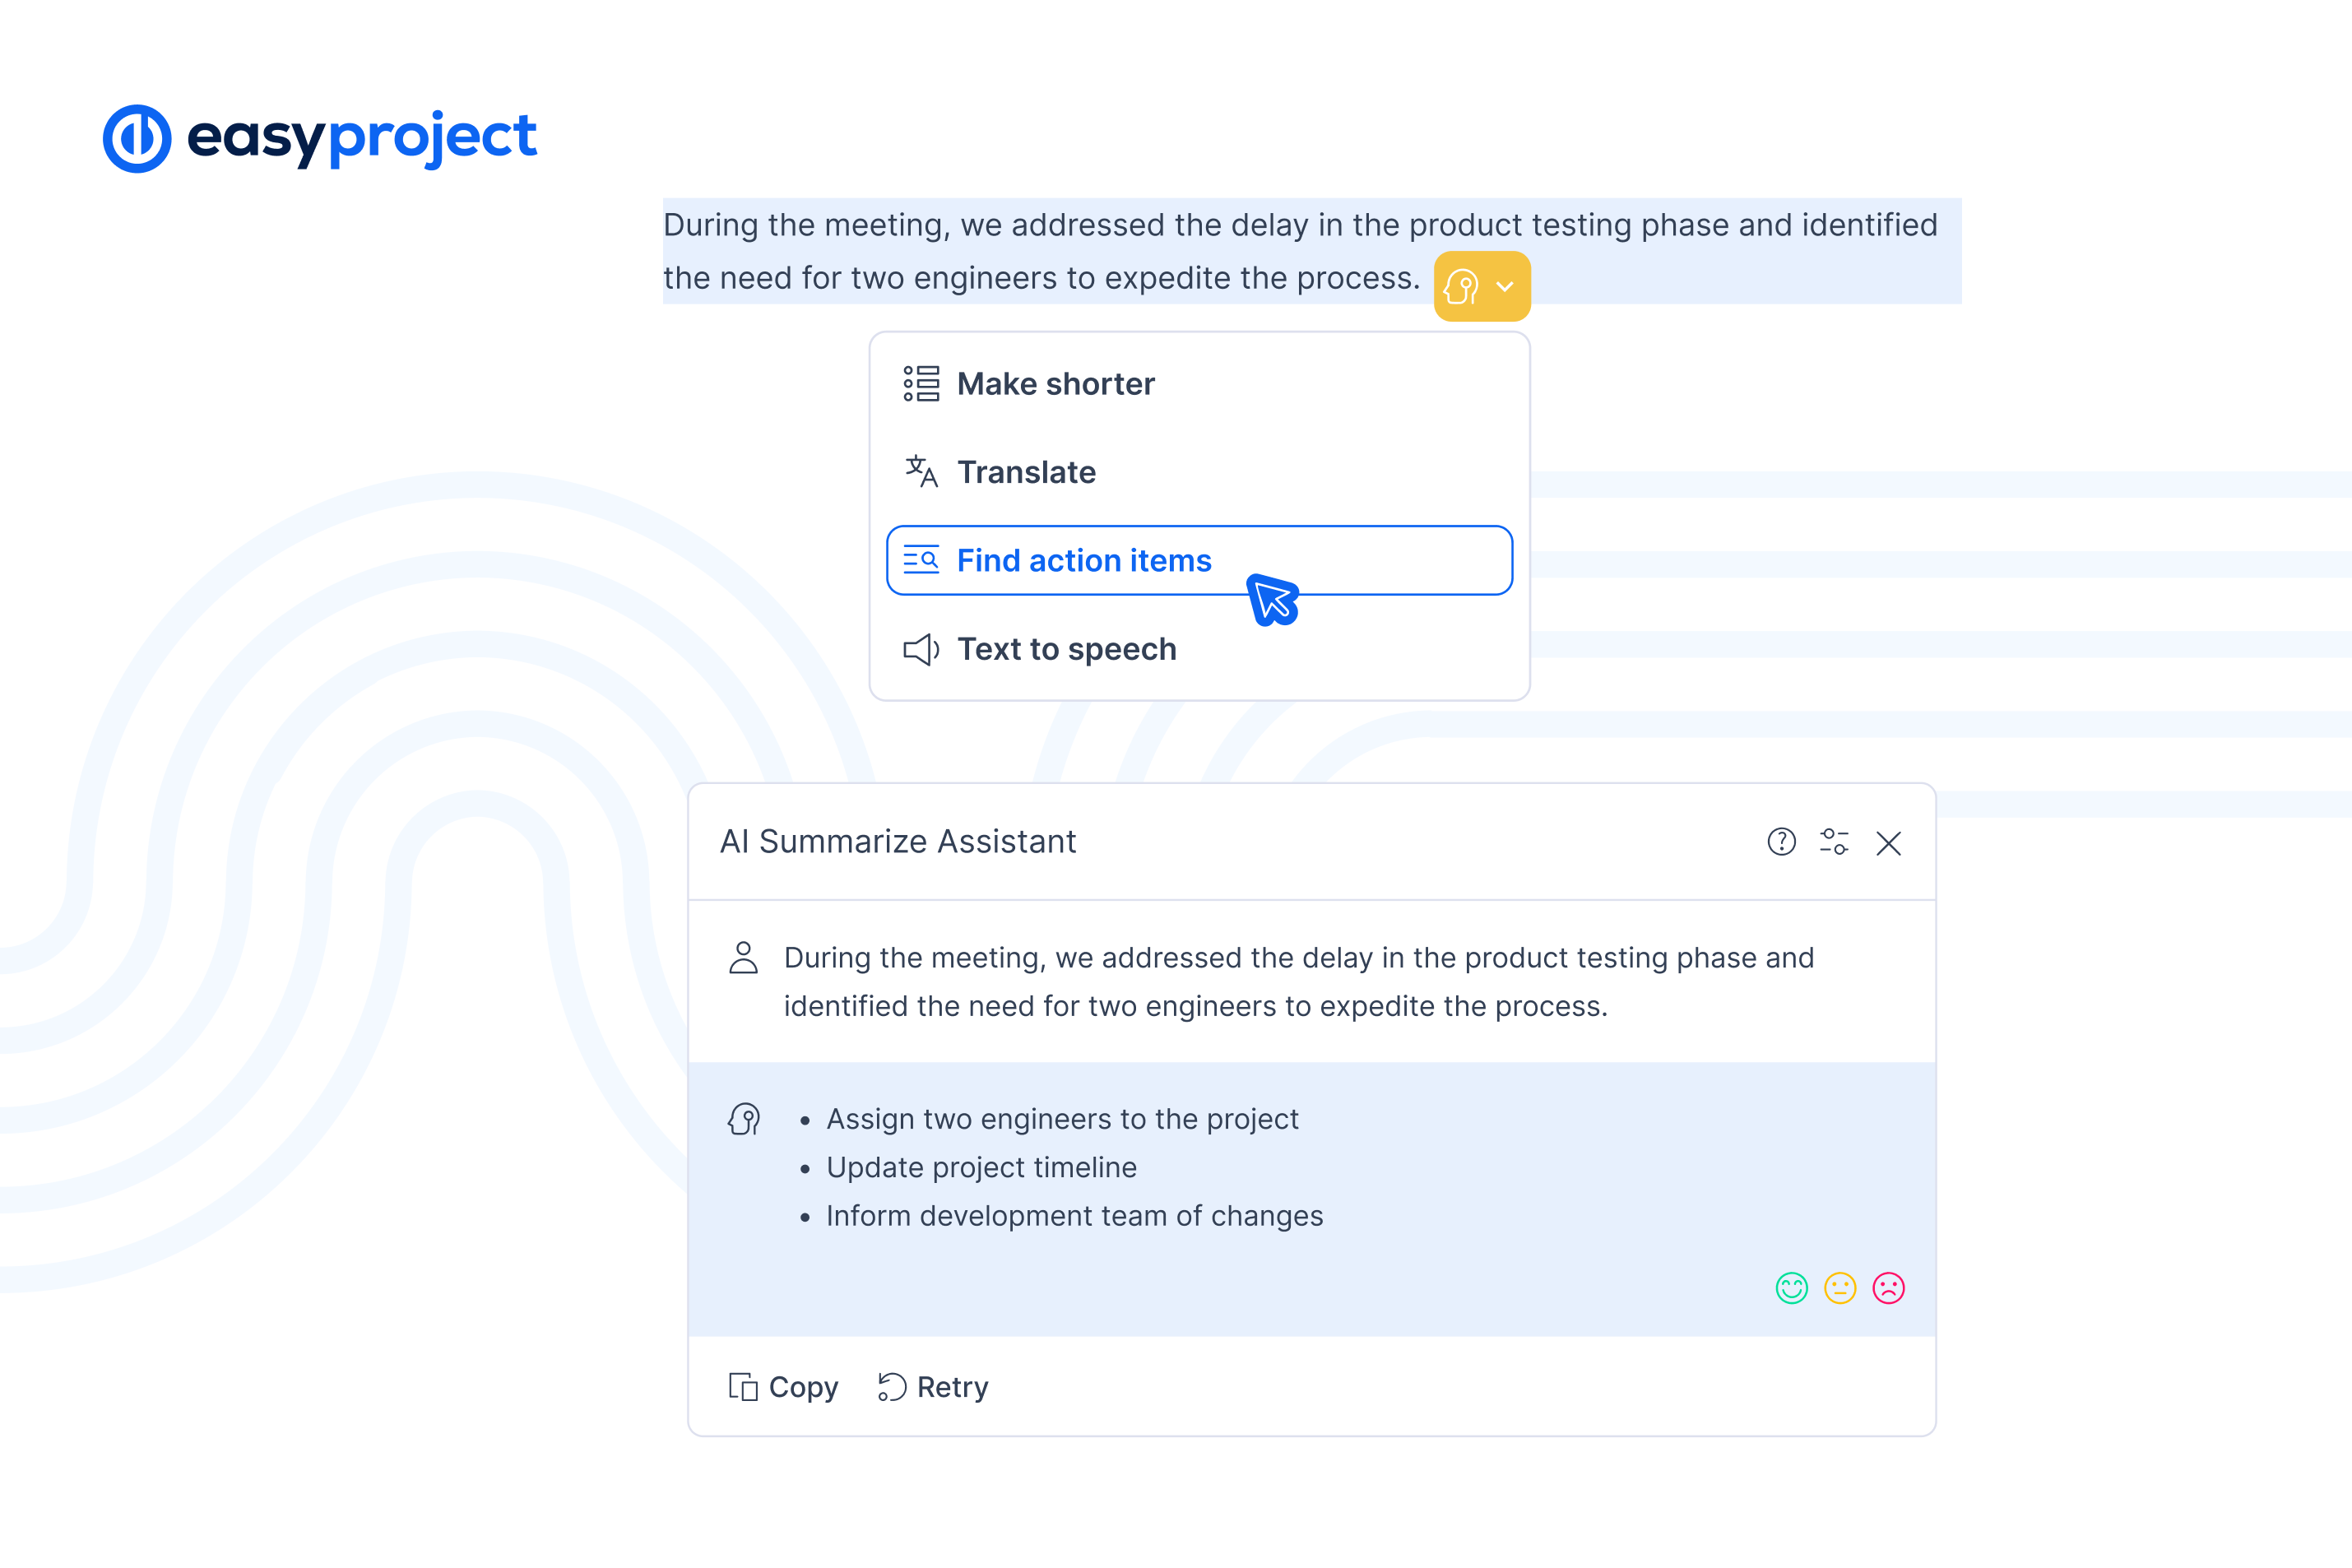Click the user avatar icon in the prompt
Viewport: 2352px width, 1568px height.
point(743,958)
